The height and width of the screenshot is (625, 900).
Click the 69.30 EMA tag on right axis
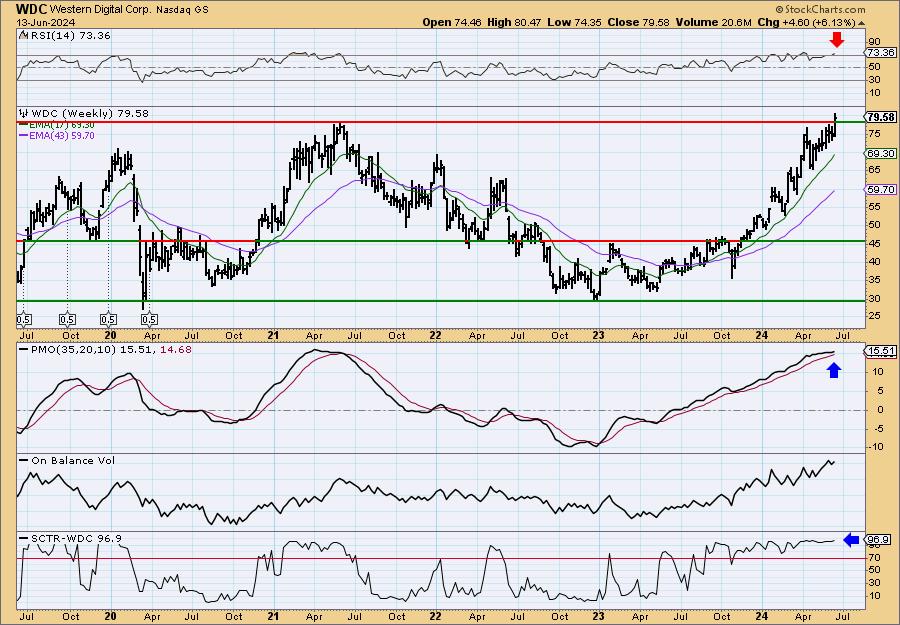click(880, 153)
